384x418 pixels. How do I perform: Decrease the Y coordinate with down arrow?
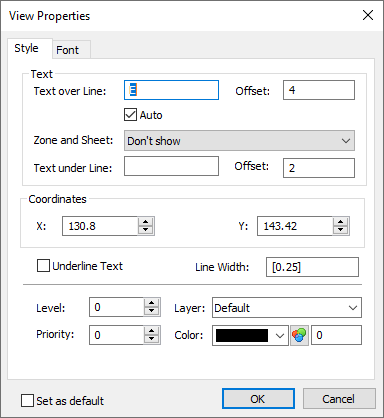coord(340,230)
